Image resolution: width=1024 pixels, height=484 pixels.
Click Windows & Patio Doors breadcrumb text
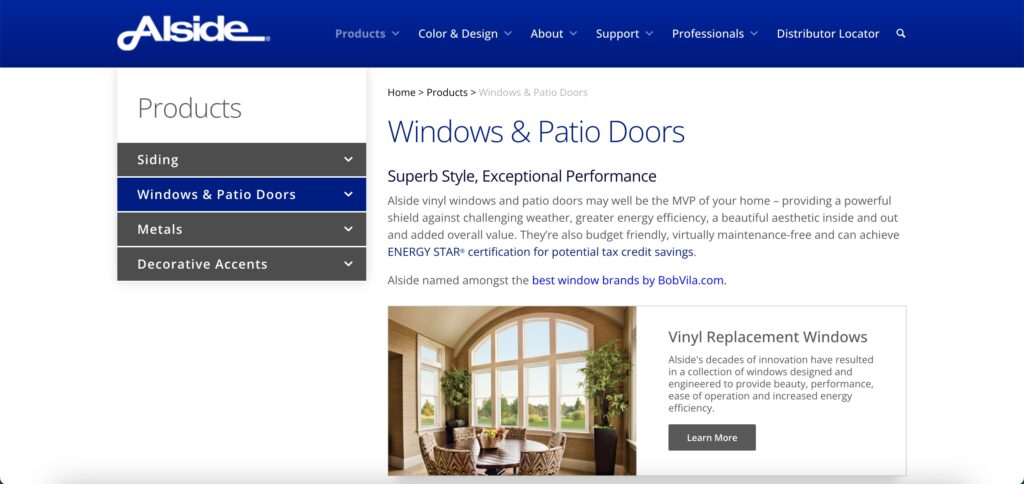533,93
